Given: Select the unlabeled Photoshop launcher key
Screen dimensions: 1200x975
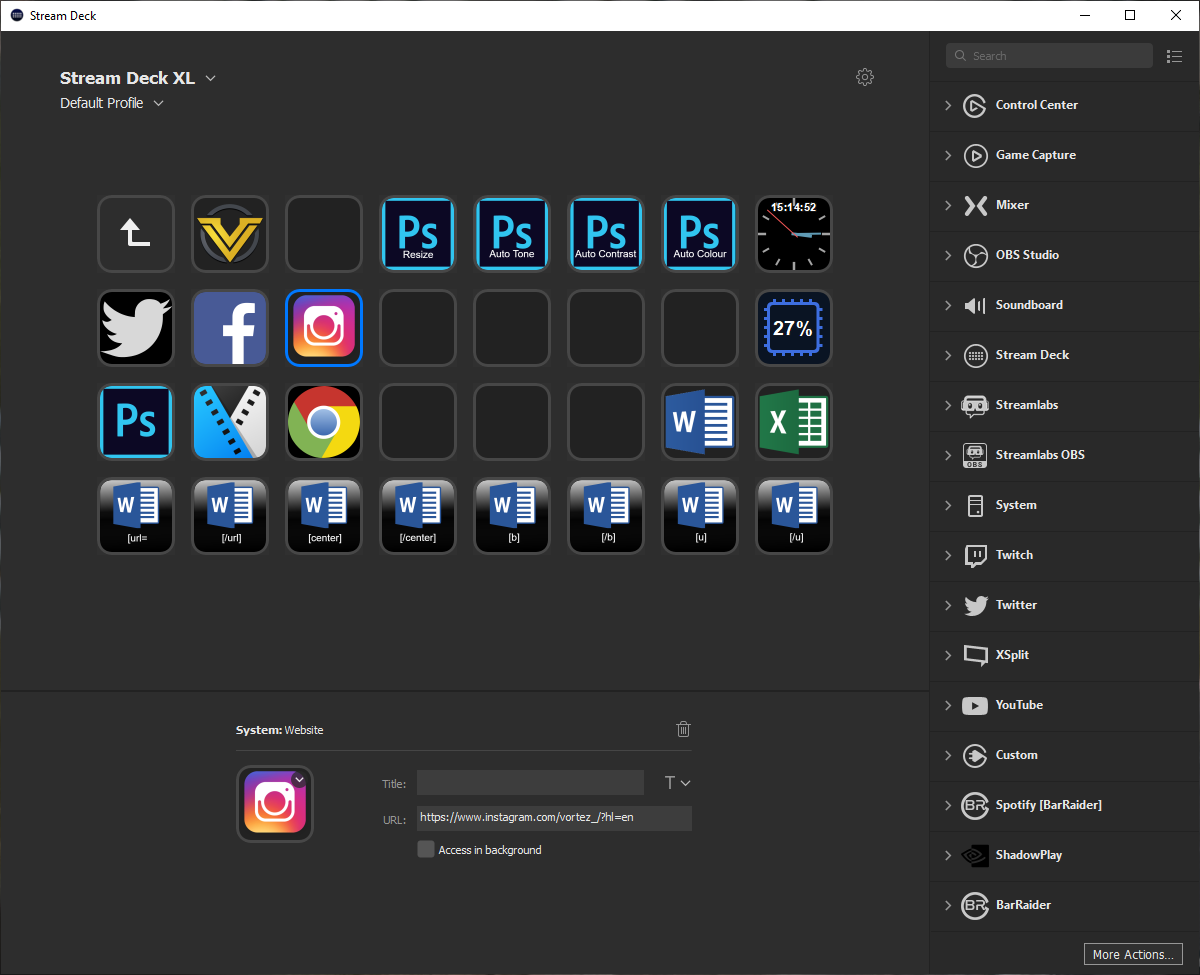Looking at the screenshot, I should point(136,422).
